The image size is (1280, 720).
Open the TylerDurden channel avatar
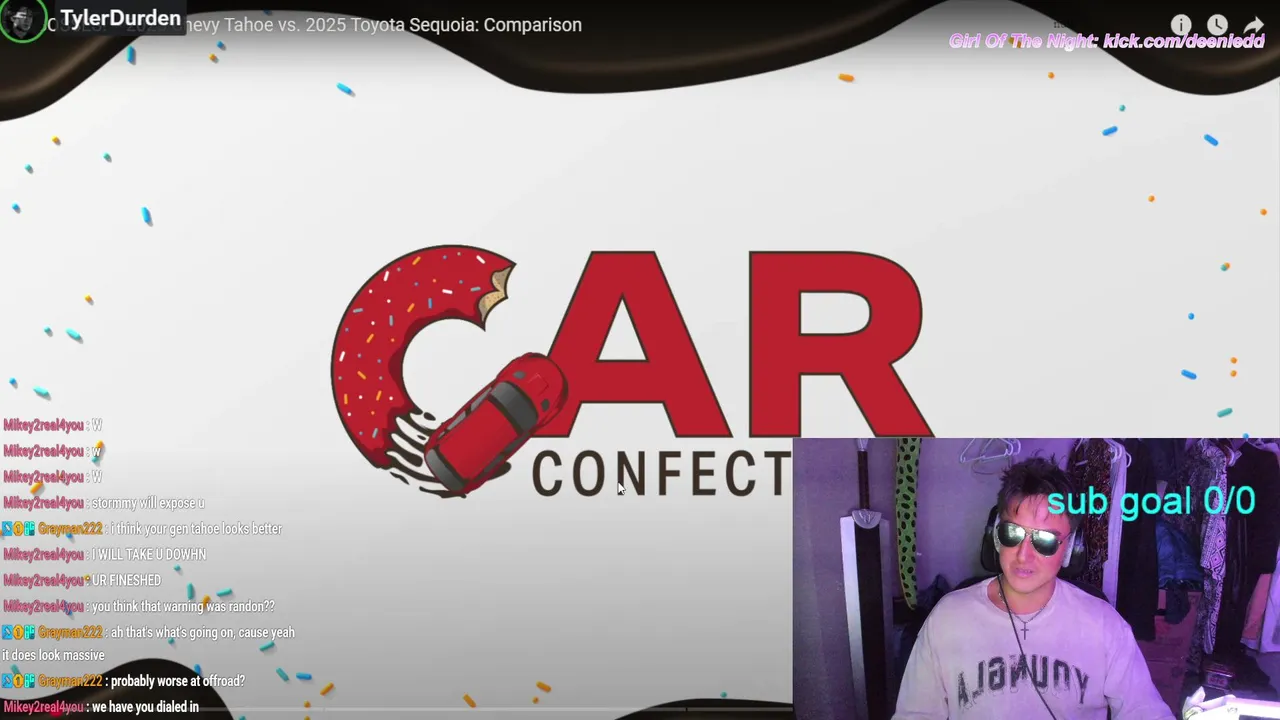tap(22, 20)
